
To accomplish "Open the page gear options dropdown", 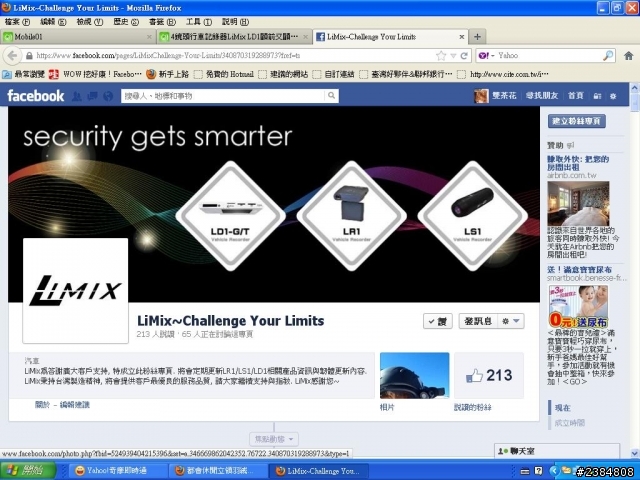I will click(x=511, y=321).
